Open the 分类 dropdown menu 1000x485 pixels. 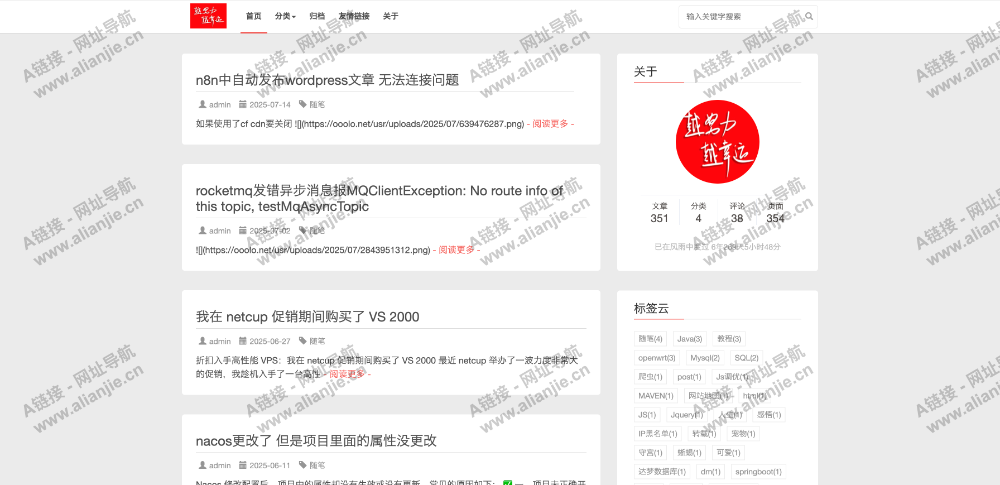pos(285,17)
